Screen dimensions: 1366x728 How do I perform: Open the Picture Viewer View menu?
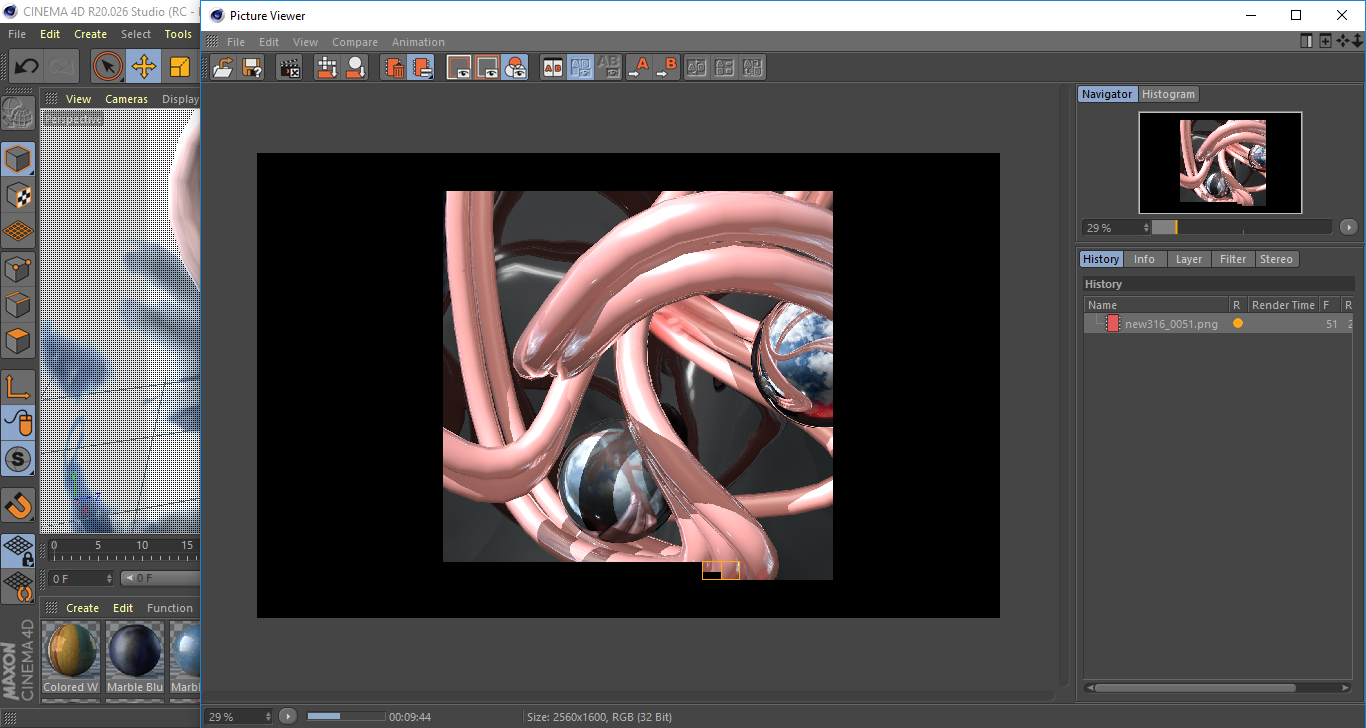pyautogui.click(x=305, y=42)
